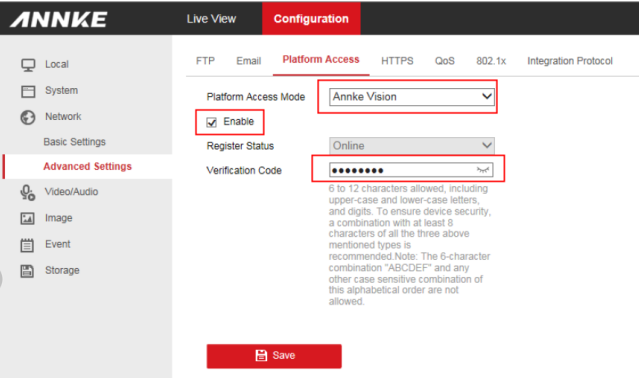Click the Verification Code input field
Viewport: 639px width, 378px height.
(x=411, y=170)
